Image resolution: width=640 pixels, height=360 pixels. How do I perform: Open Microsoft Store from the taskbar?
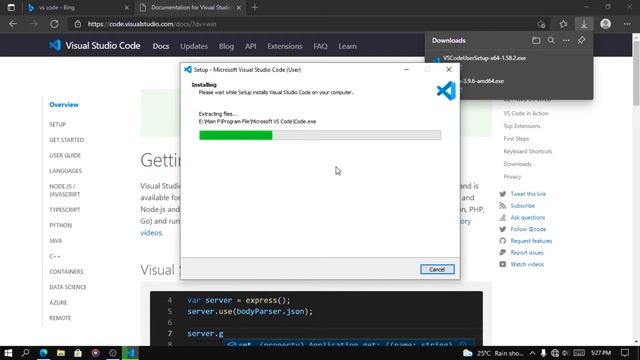(x=78, y=353)
